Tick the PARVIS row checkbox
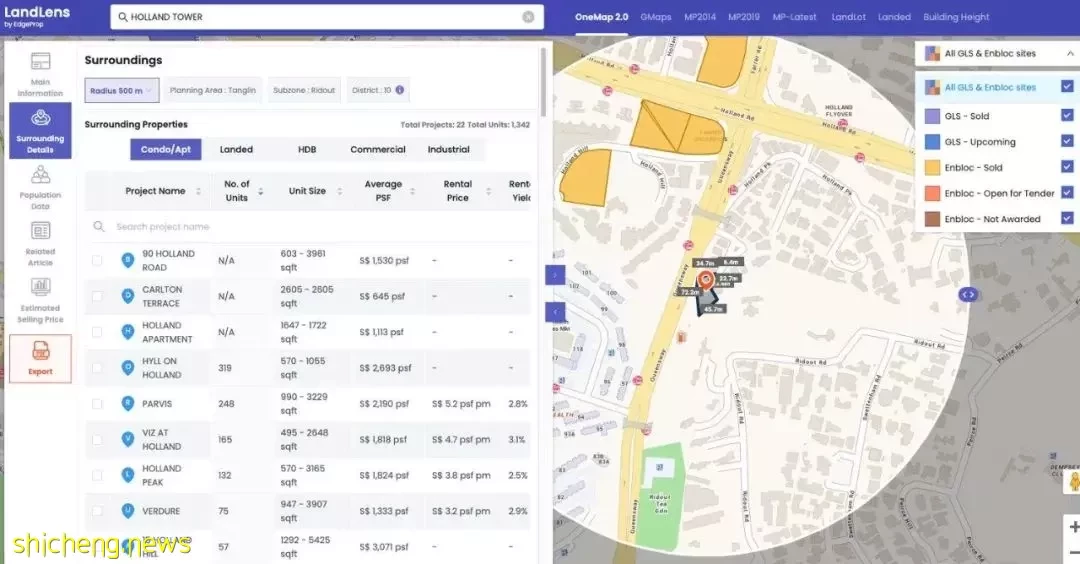 (x=97, y=404)
